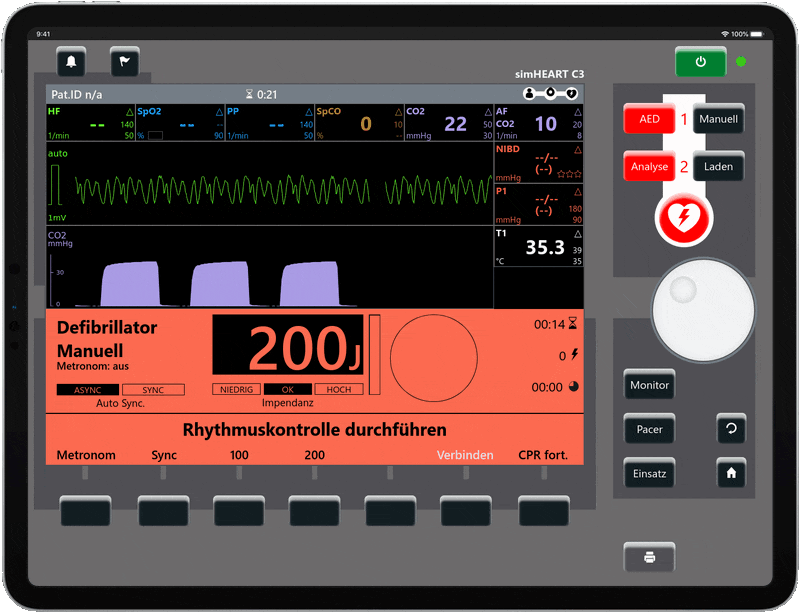Viewport: 800px width, 613px height.
Task: Tap the SpCO alarm triangle icon
Action: point(398,111)
